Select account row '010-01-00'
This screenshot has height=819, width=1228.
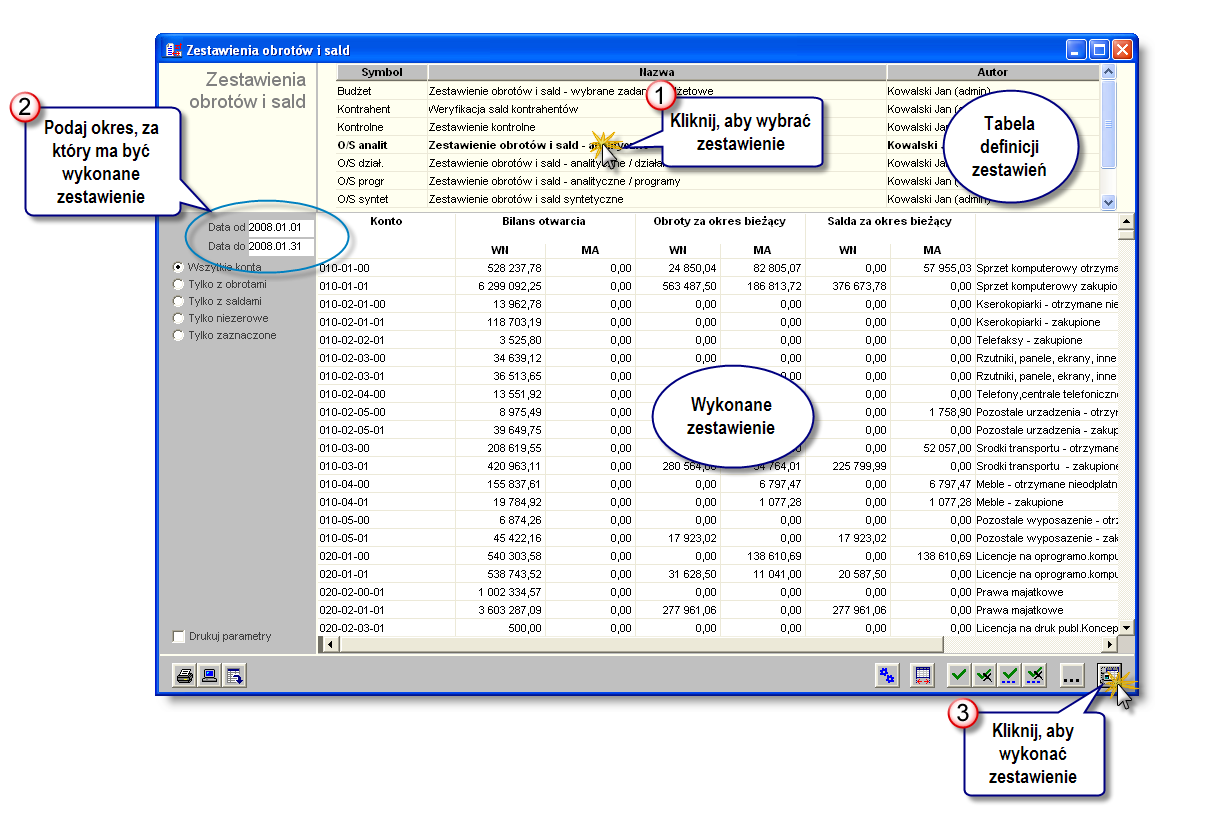coord(717,268)
